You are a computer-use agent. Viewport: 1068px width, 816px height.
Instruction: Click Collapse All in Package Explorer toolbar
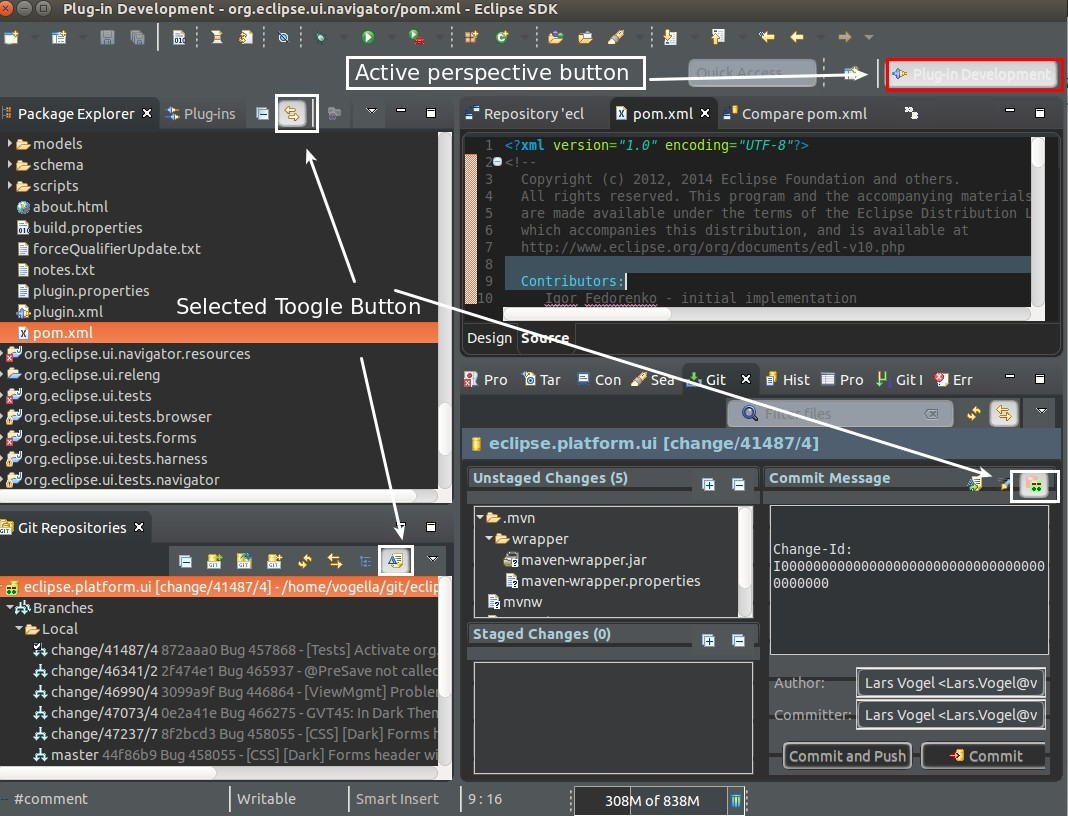[262, 113]
